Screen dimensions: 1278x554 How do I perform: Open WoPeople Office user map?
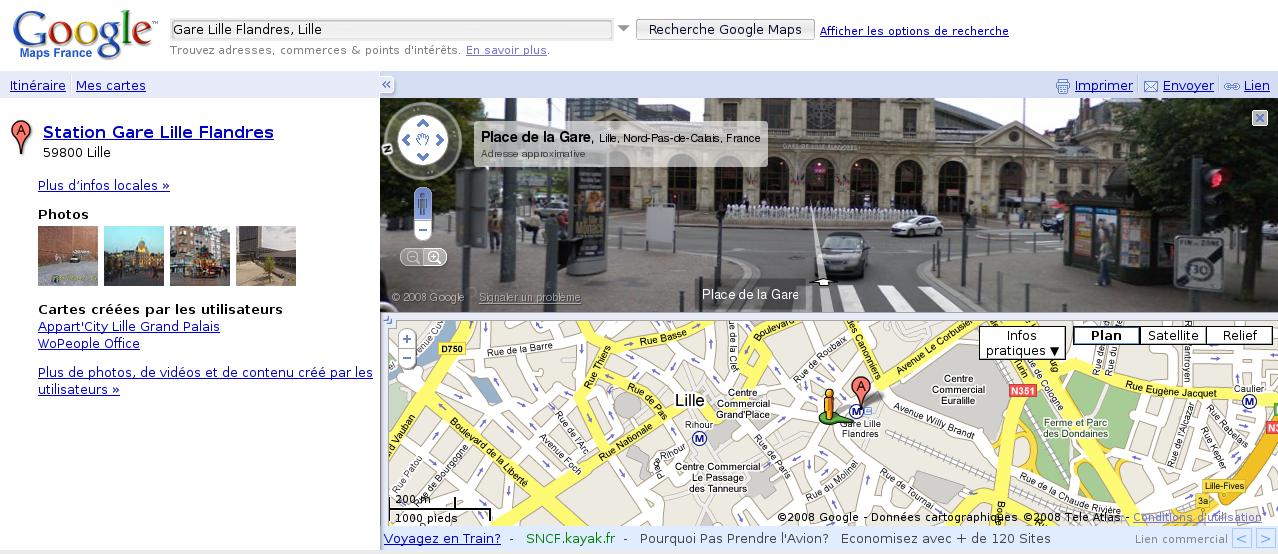(89, 344)
